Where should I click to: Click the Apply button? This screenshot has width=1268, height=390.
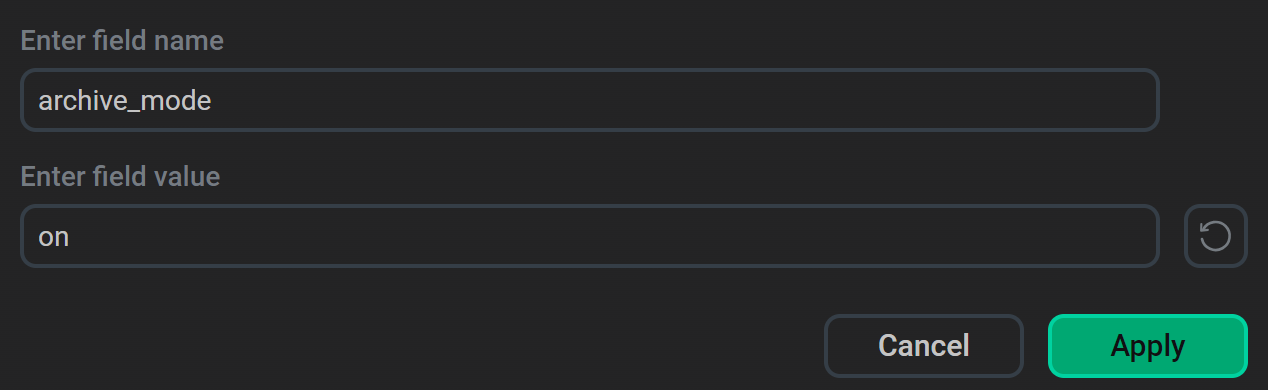click(x=1148, y=346)
